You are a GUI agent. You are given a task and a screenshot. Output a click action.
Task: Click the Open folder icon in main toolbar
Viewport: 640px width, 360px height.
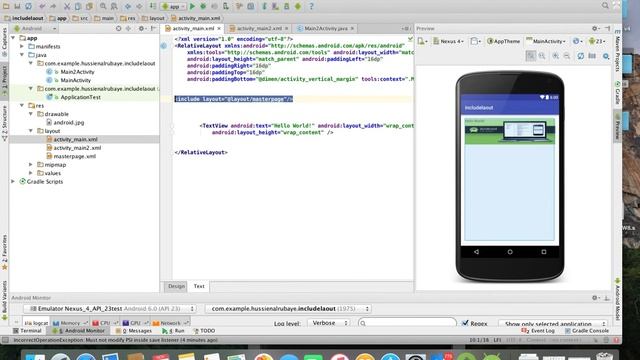coord(6,6)
